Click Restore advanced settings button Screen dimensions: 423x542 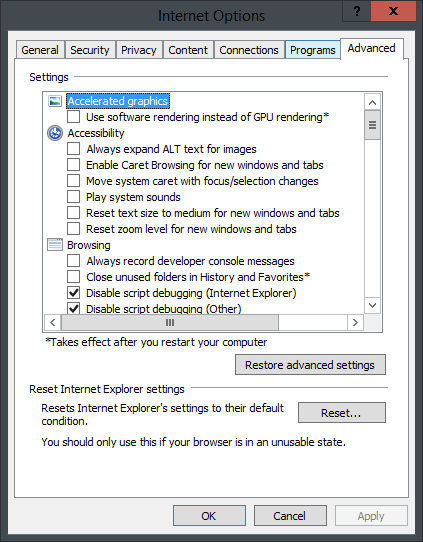pyautogui.click(x=310, y=365)
